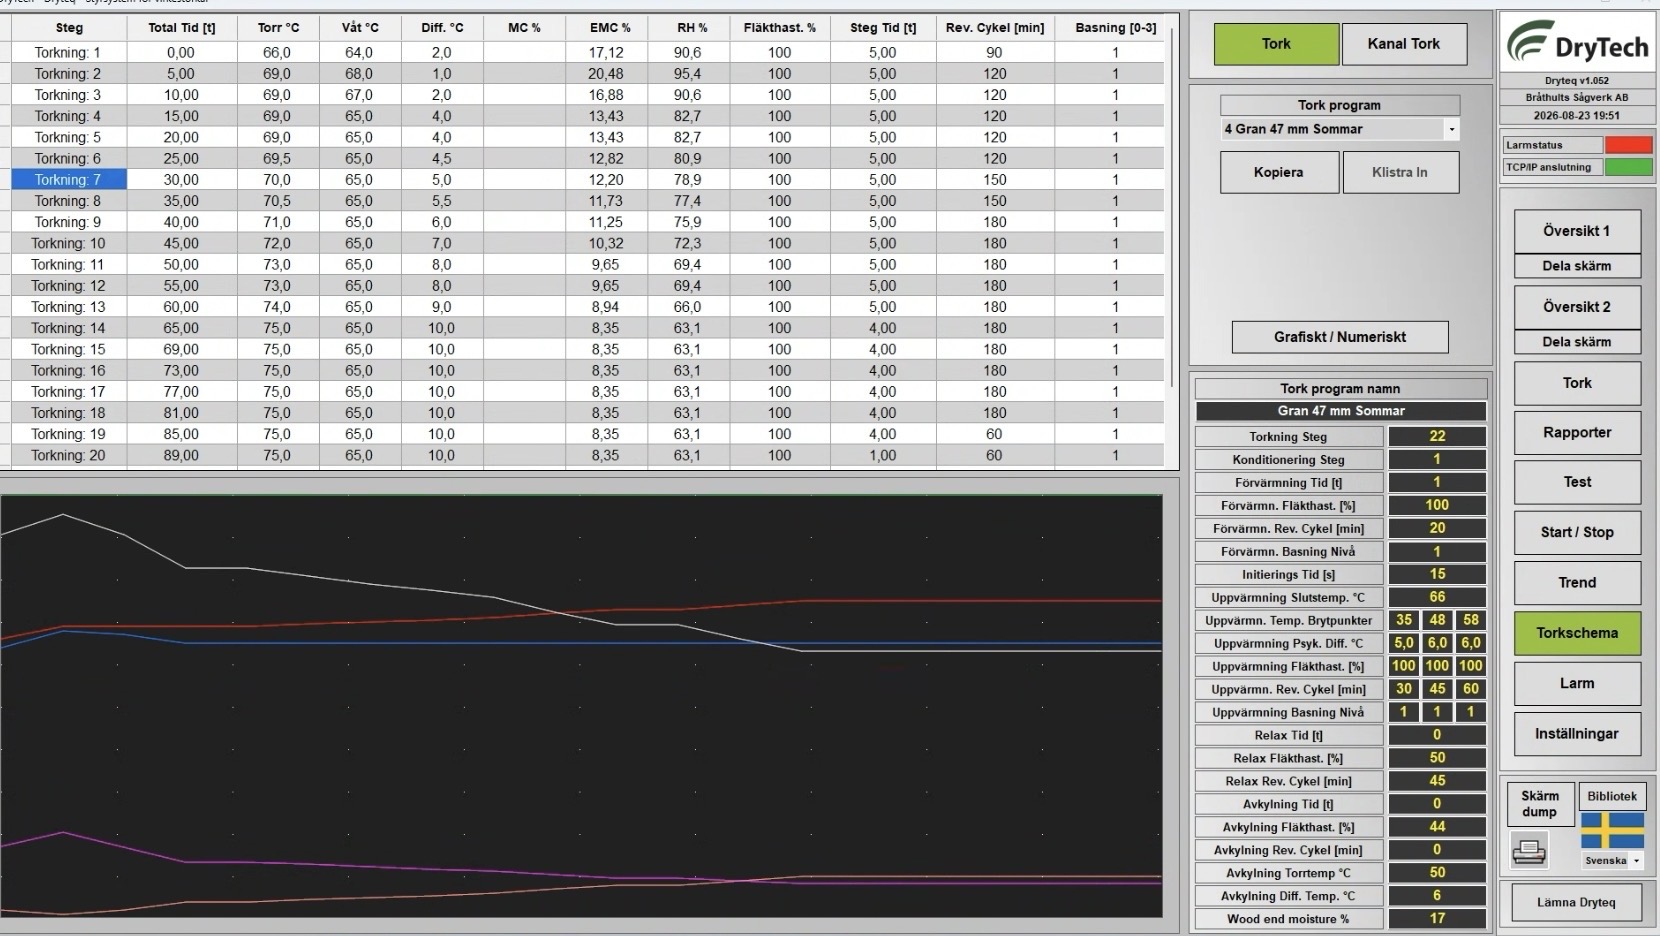The image size is (1660, 936).
Task: Click the date and time 2026-08-23 19:51
Action: [x=1576, y=116]
